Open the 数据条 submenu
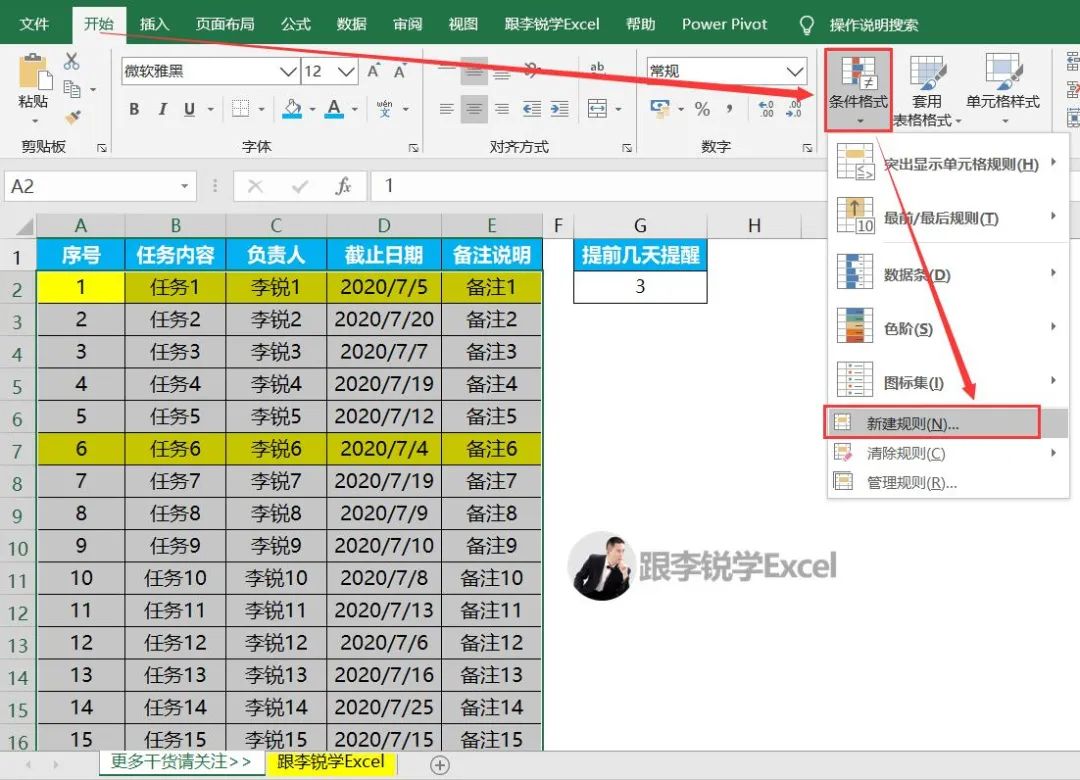The width and height of the screenshot is (1080, 780). coord(948,273)
